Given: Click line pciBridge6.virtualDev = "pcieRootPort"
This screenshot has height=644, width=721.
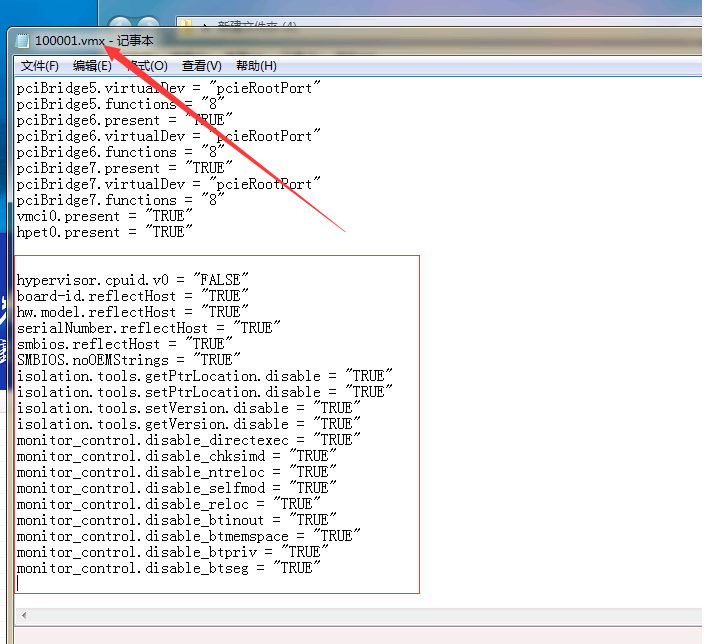Looking at the screenshot, I should click(169, 136).
